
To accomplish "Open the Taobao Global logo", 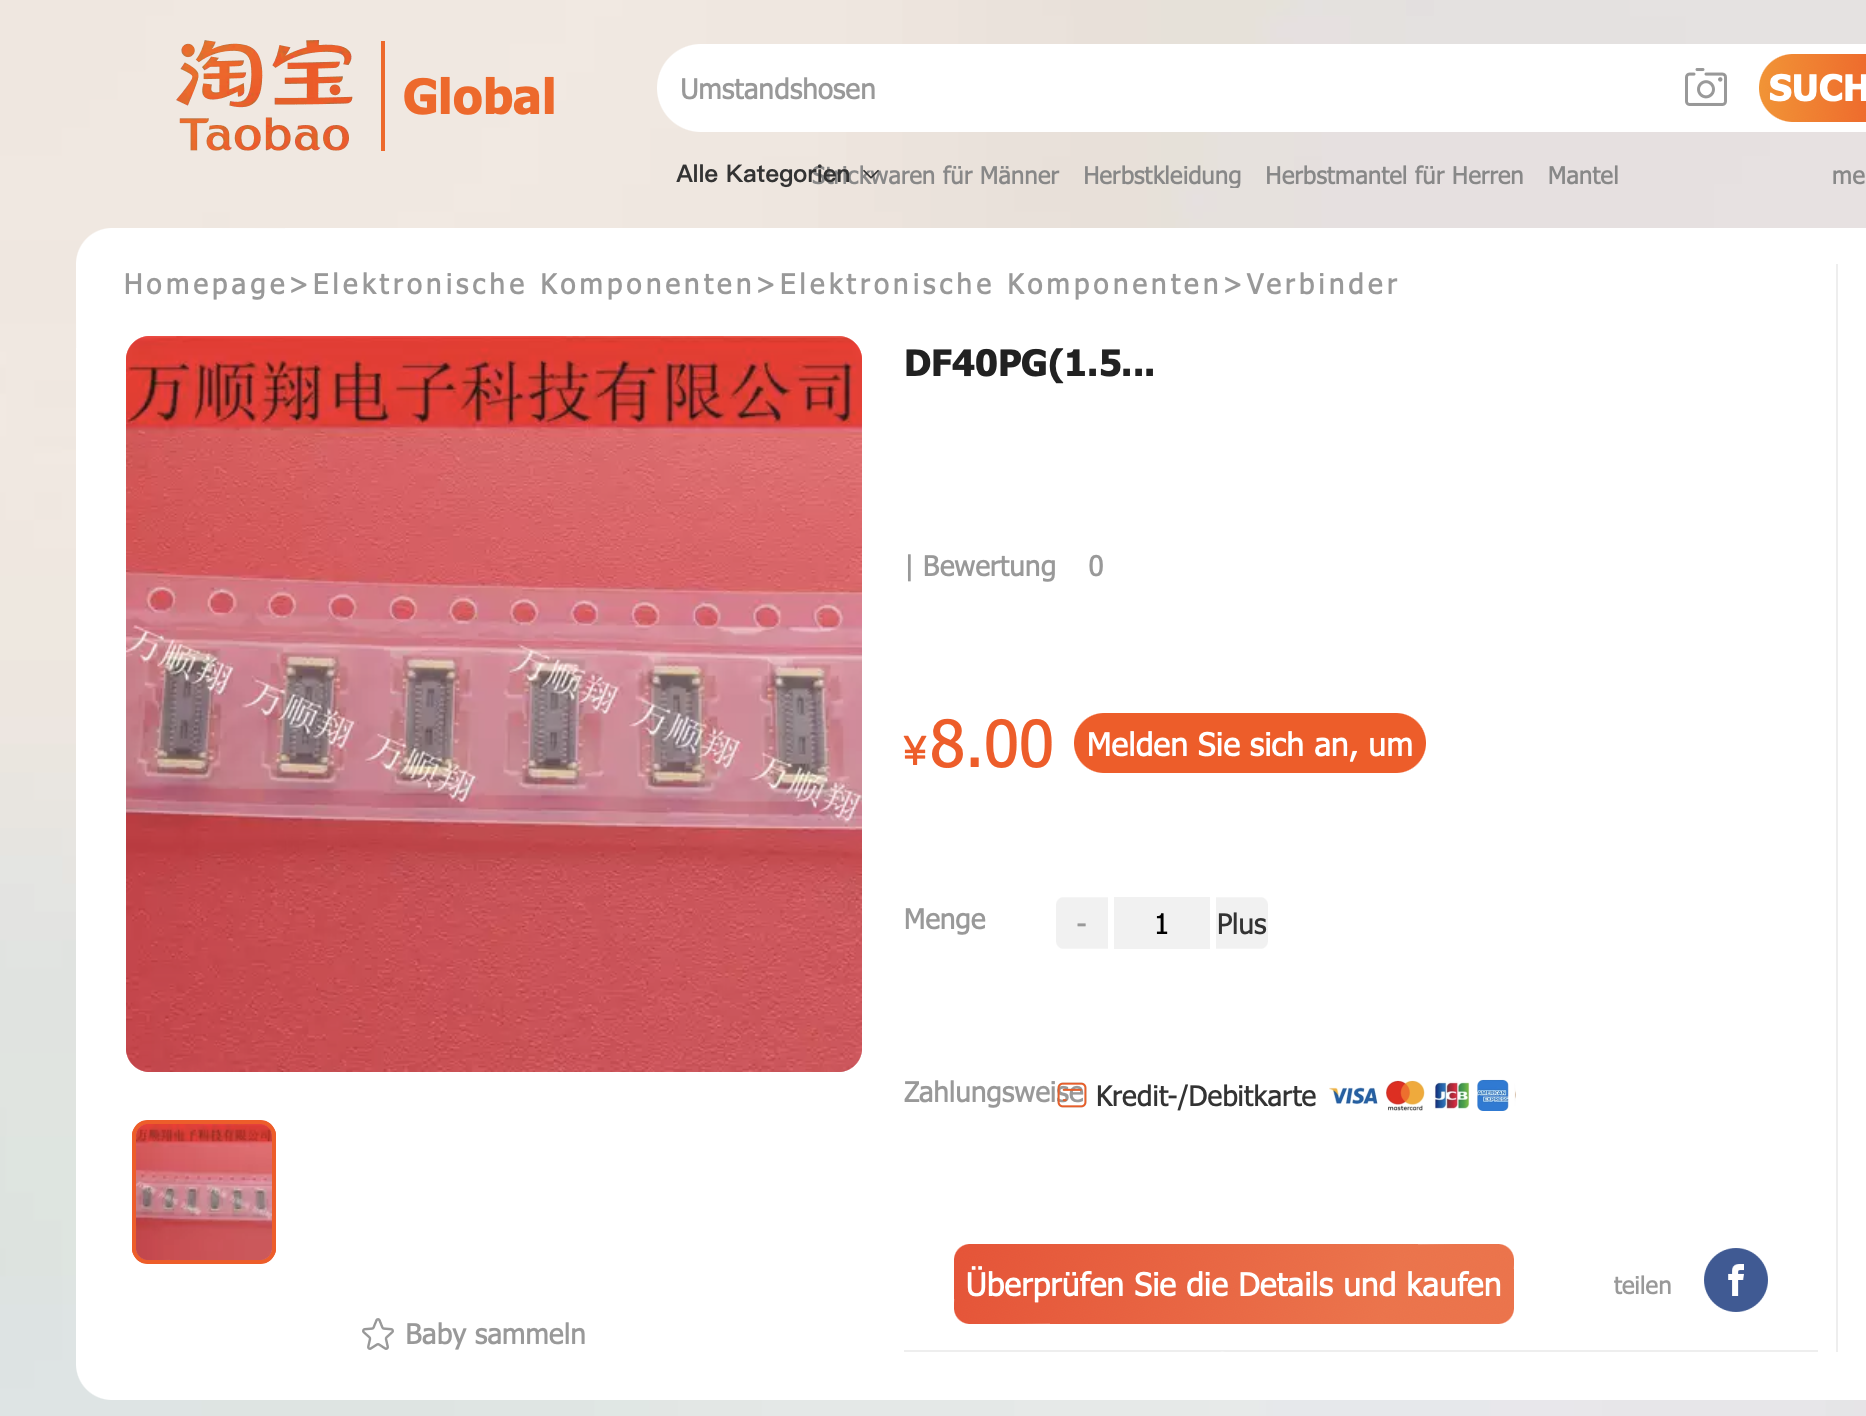I will coord(366,97).
